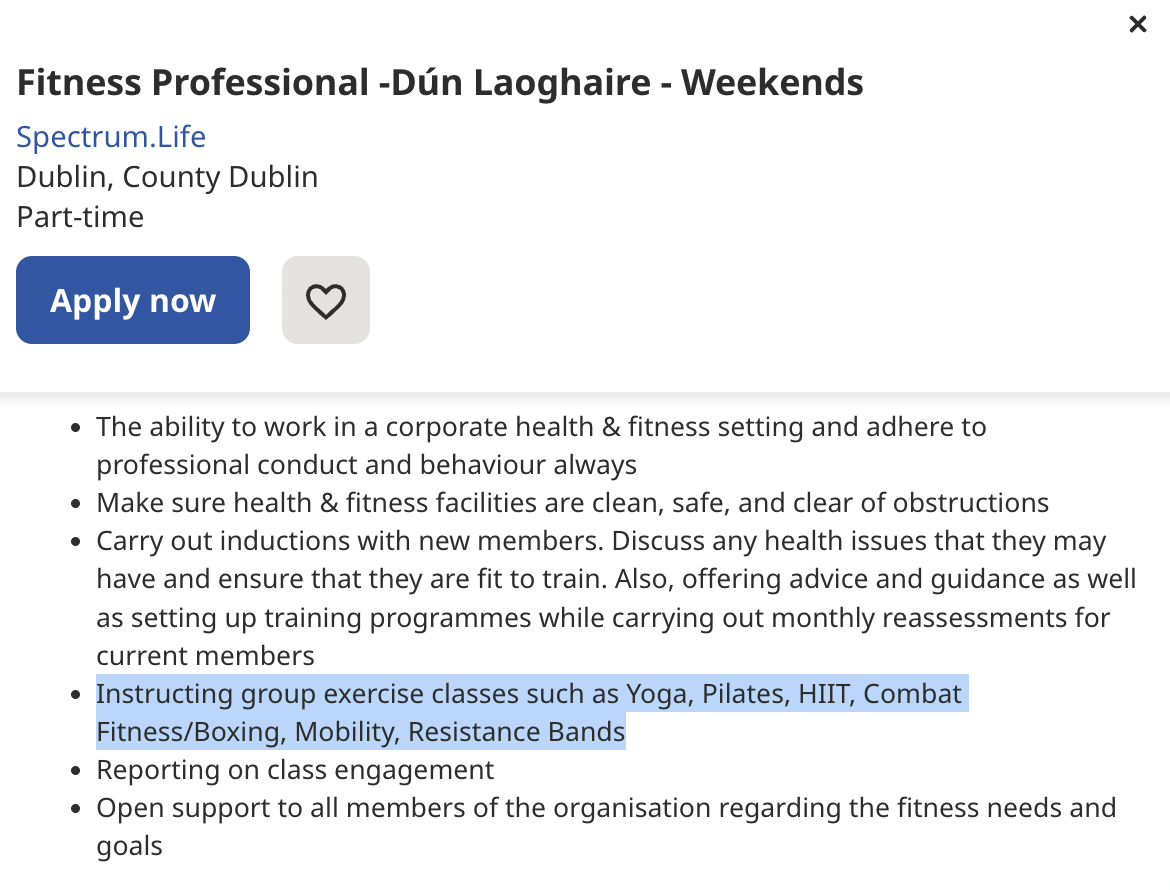Select the Reporting on class engagement bullet
This screenshot has height=890, width=1170.
(294, 770)
